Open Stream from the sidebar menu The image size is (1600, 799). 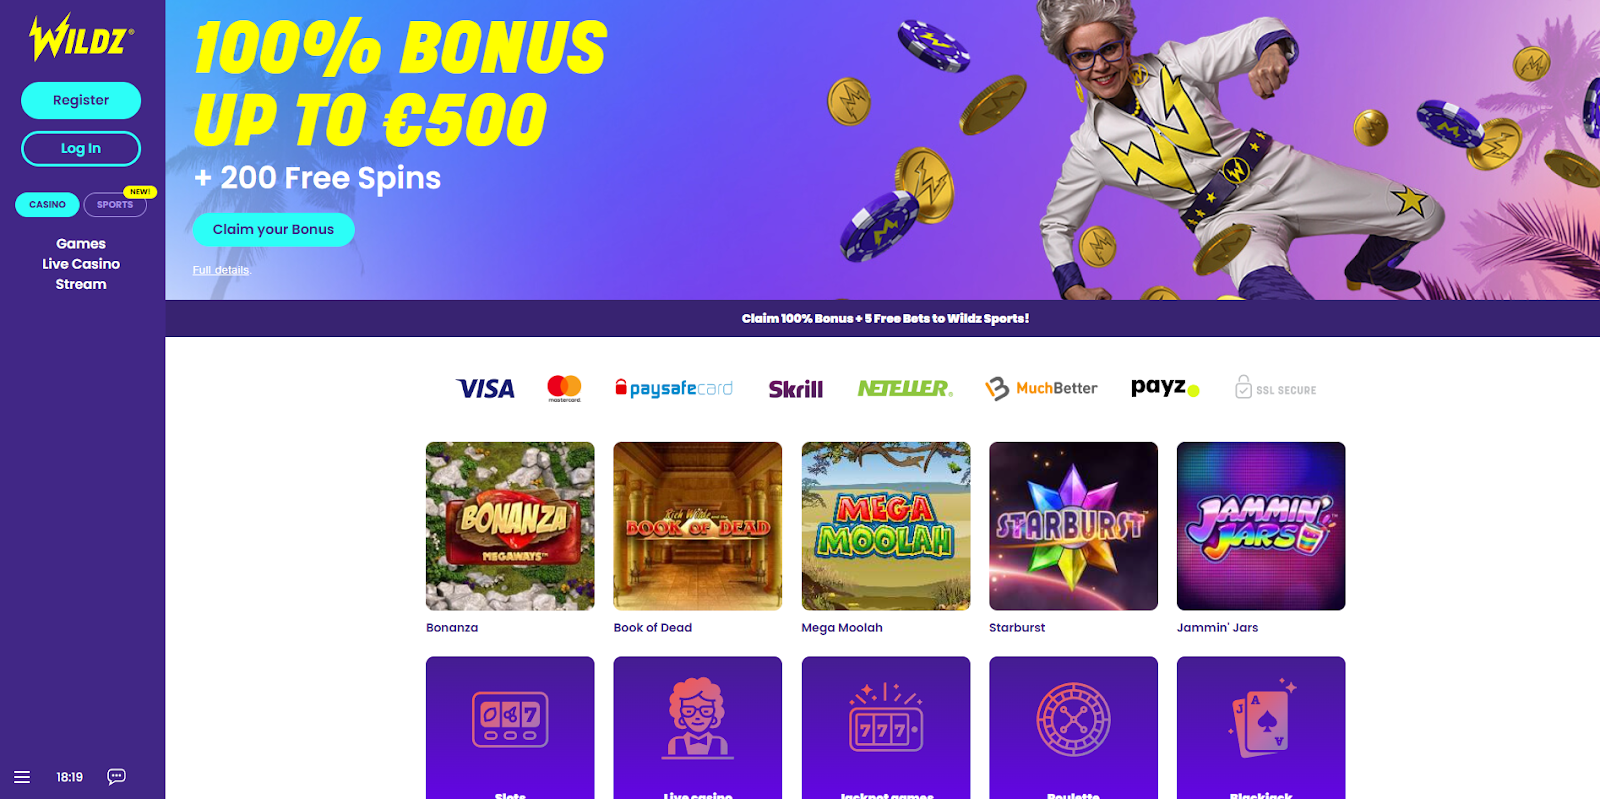81,284
